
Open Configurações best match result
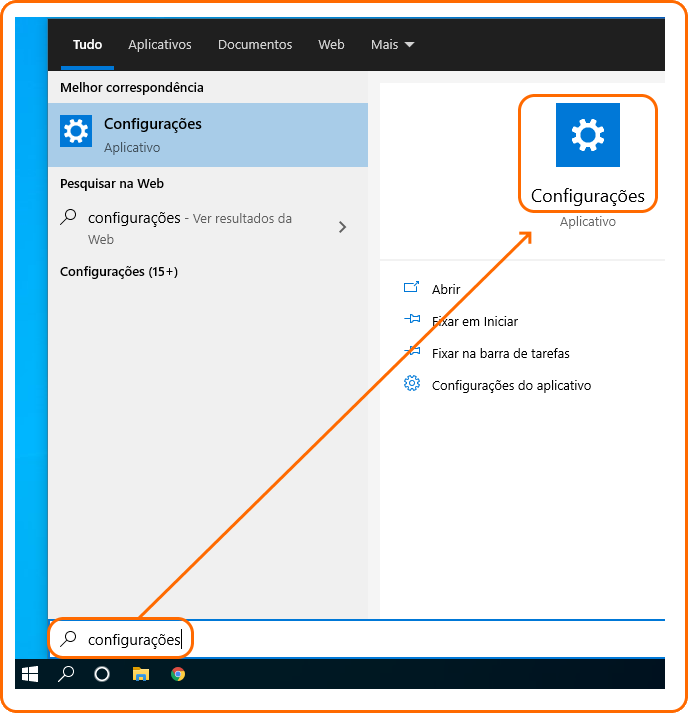208,135
